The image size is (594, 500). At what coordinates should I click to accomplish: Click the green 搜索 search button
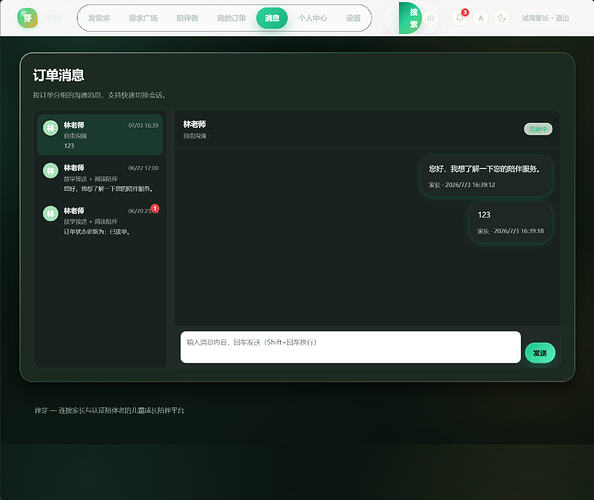click(410, 18)
